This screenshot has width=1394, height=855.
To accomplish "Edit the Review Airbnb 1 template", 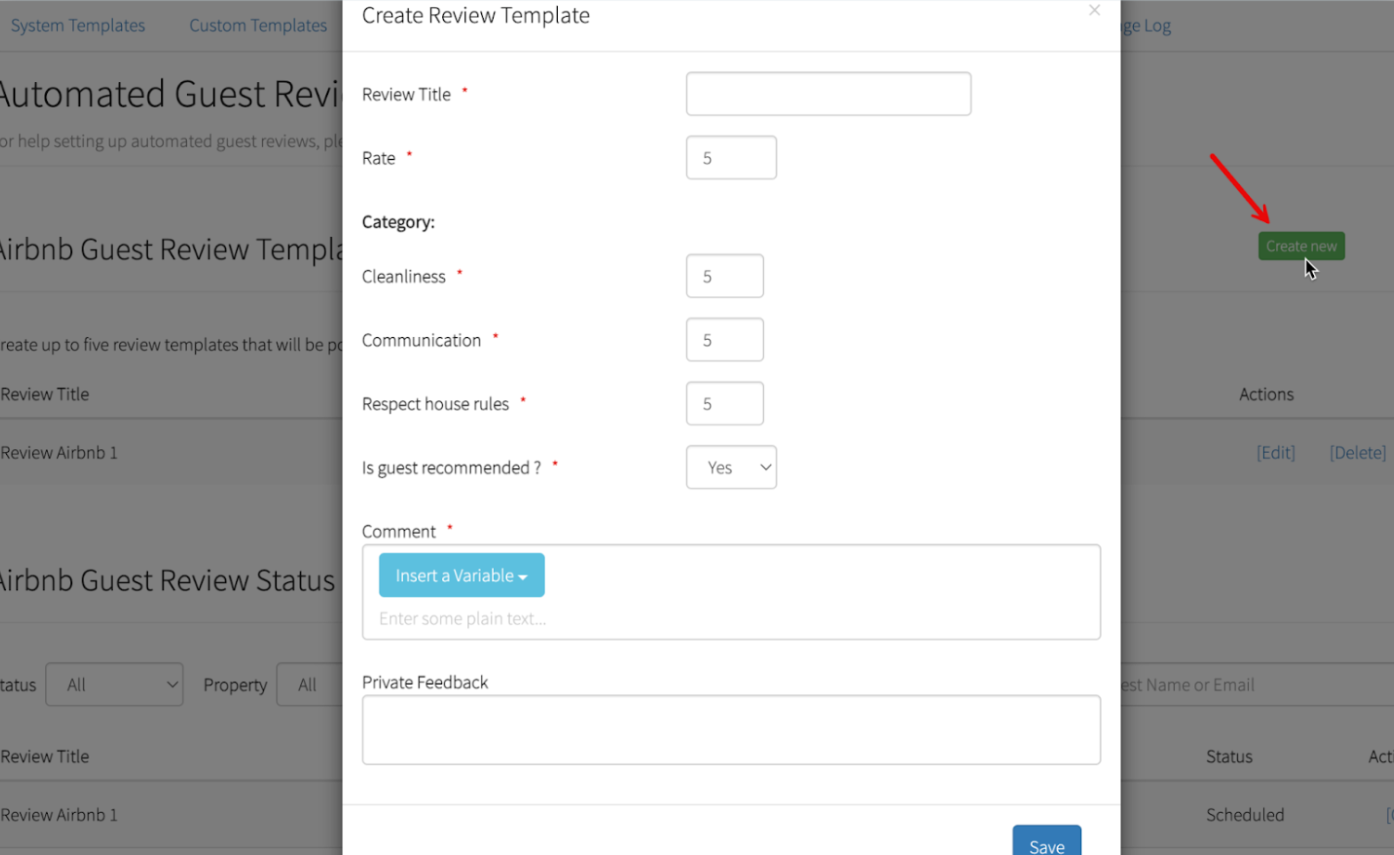I will [x=1275, y=453].
